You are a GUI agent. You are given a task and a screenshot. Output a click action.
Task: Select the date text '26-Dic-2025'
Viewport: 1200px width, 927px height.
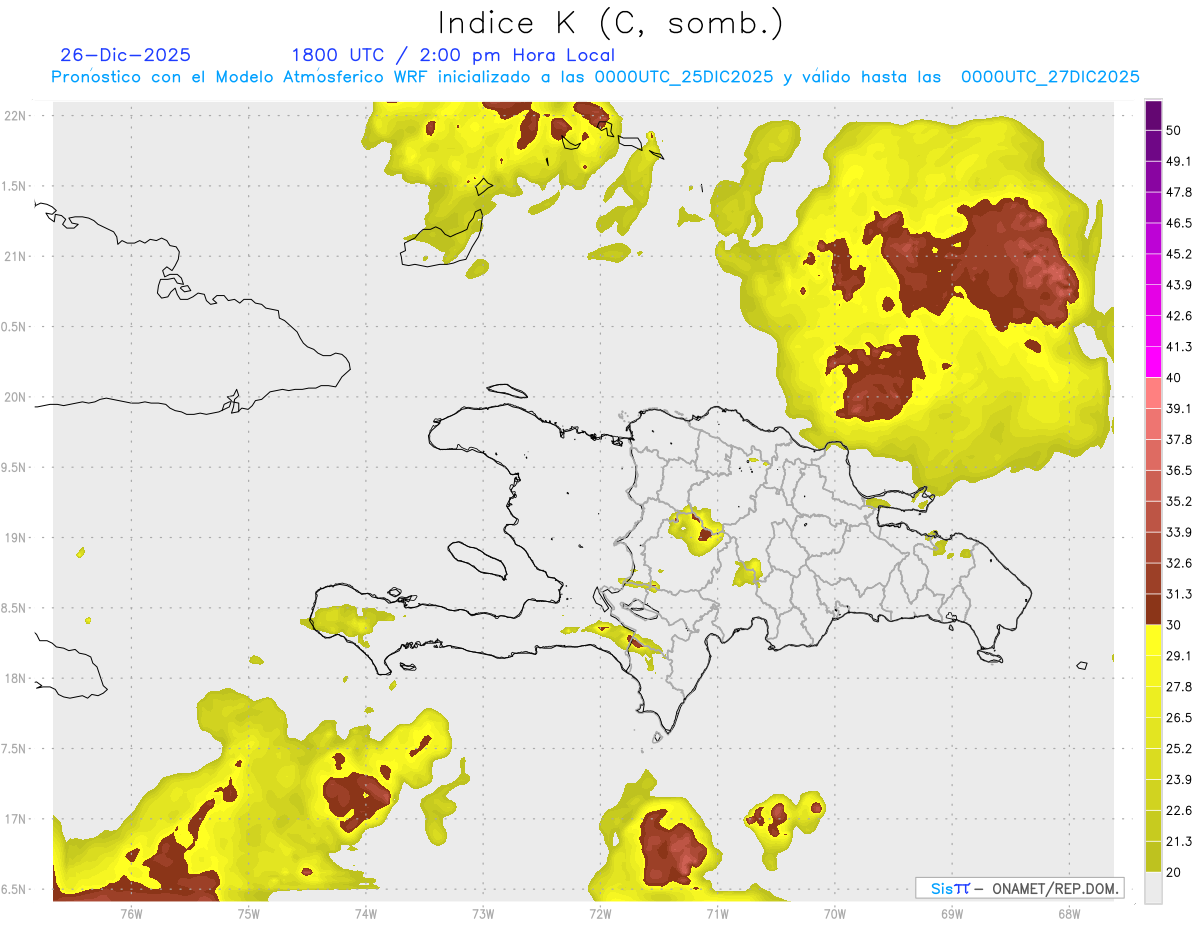point(125,55)
